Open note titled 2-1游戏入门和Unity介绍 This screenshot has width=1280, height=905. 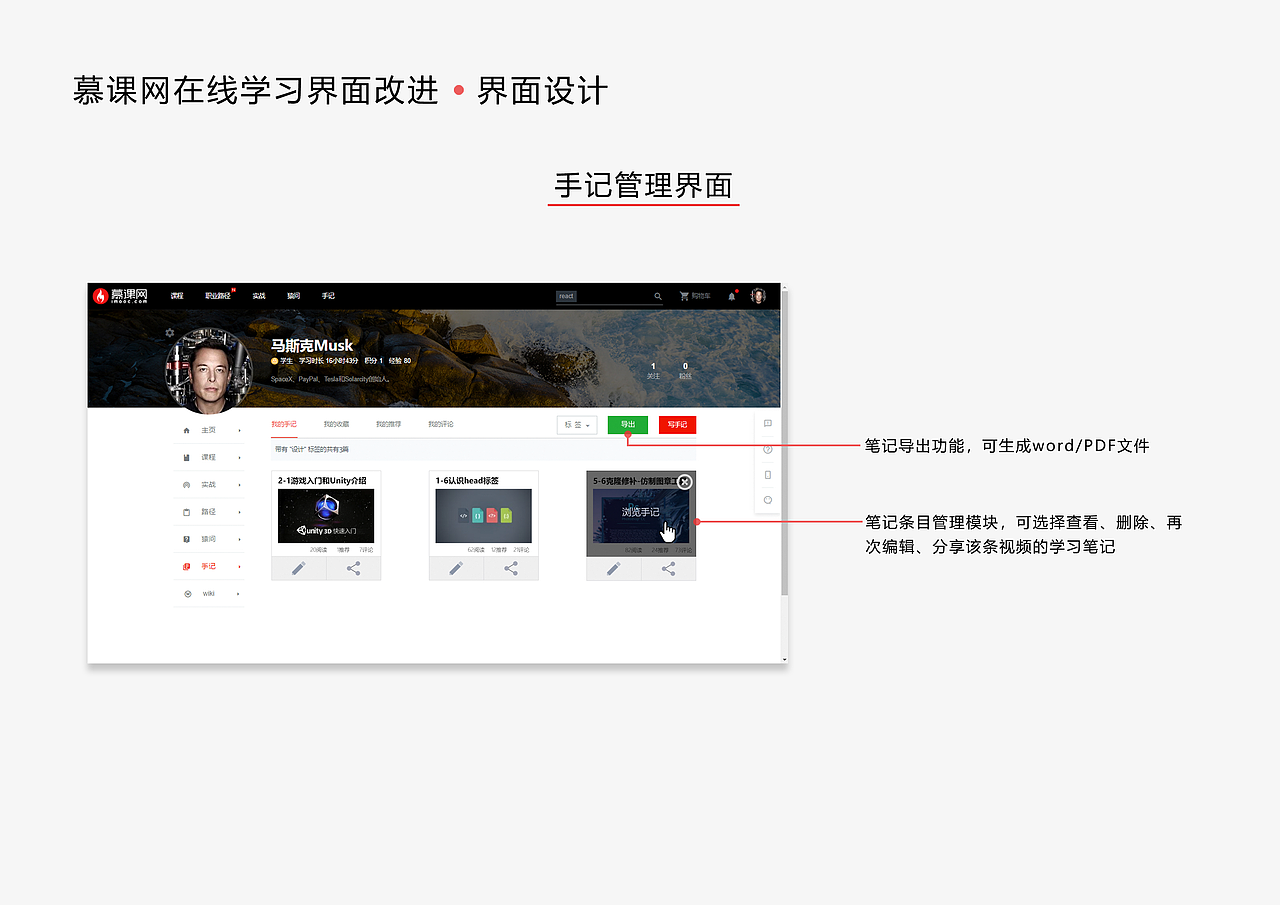click(x=322, y=481)
